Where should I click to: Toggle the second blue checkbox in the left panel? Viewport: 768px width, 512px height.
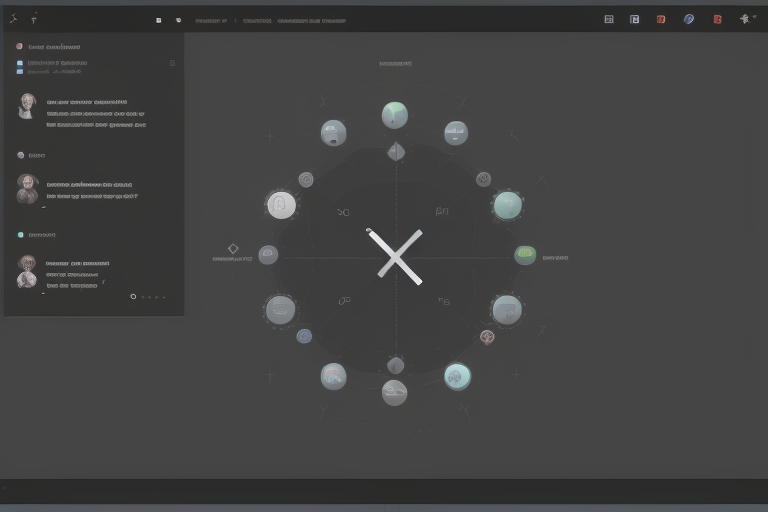(20, 72)
